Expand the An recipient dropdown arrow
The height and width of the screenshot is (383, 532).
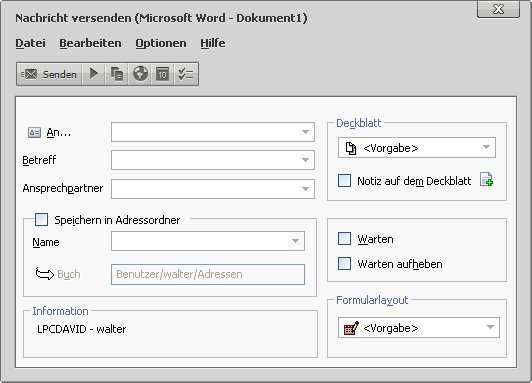pos(305,132)
